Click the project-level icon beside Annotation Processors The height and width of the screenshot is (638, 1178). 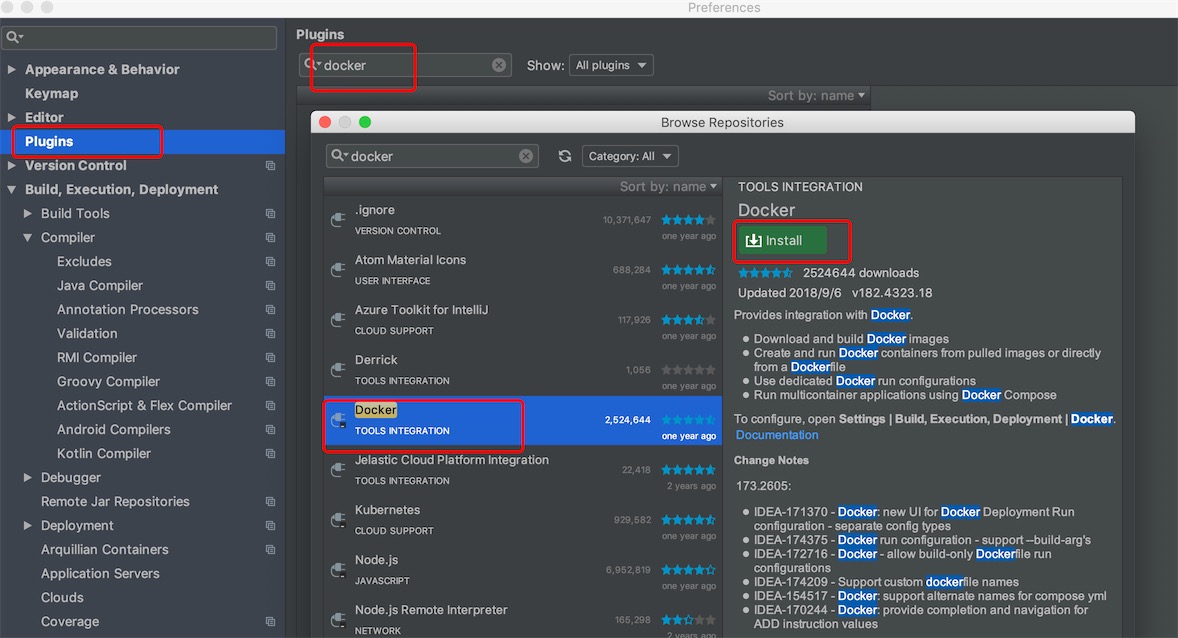coord(270,310)
